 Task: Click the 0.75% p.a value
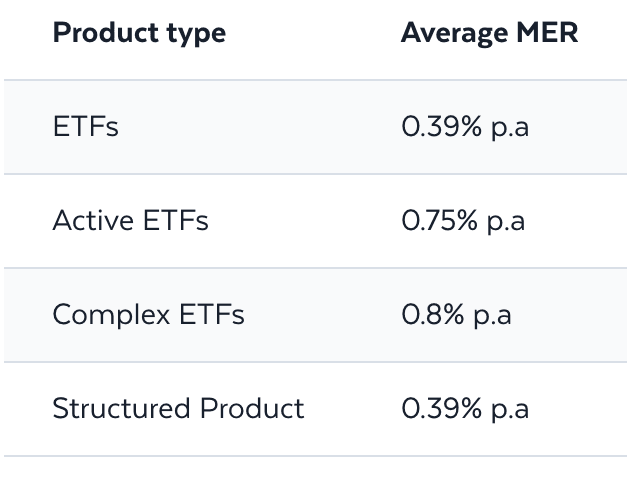(463, 221)
